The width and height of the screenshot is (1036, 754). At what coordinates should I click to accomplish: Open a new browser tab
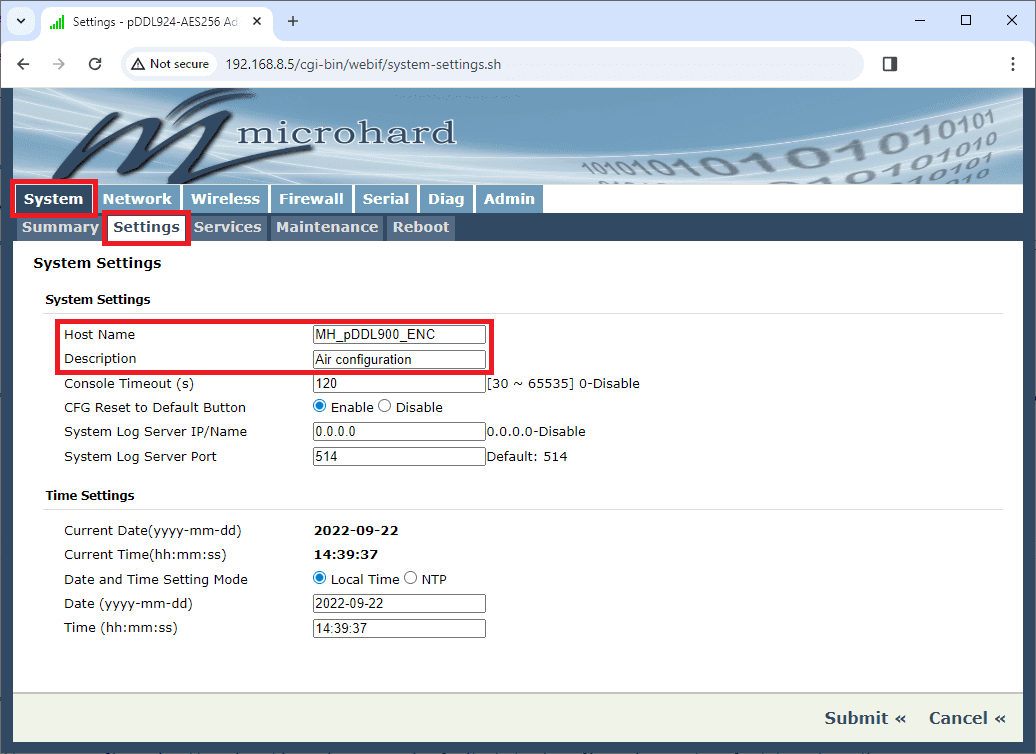tap(293, 21)
